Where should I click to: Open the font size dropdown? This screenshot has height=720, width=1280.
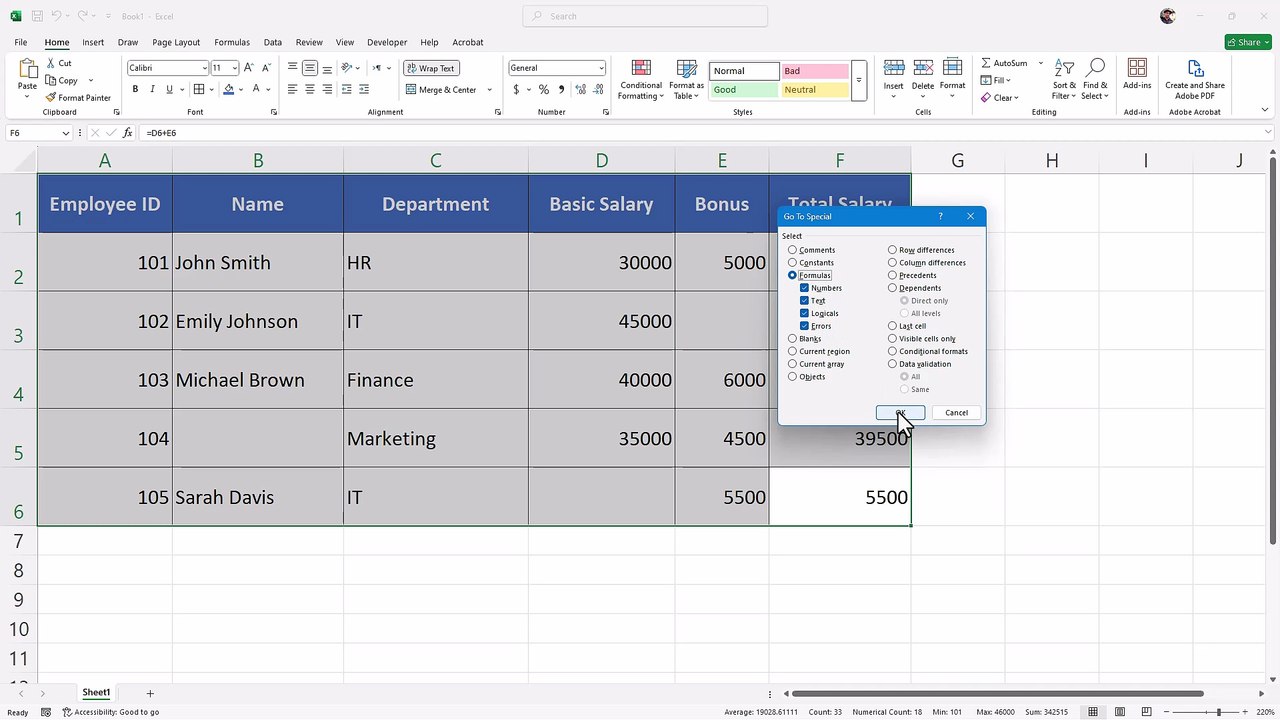[x=235, y=68]
